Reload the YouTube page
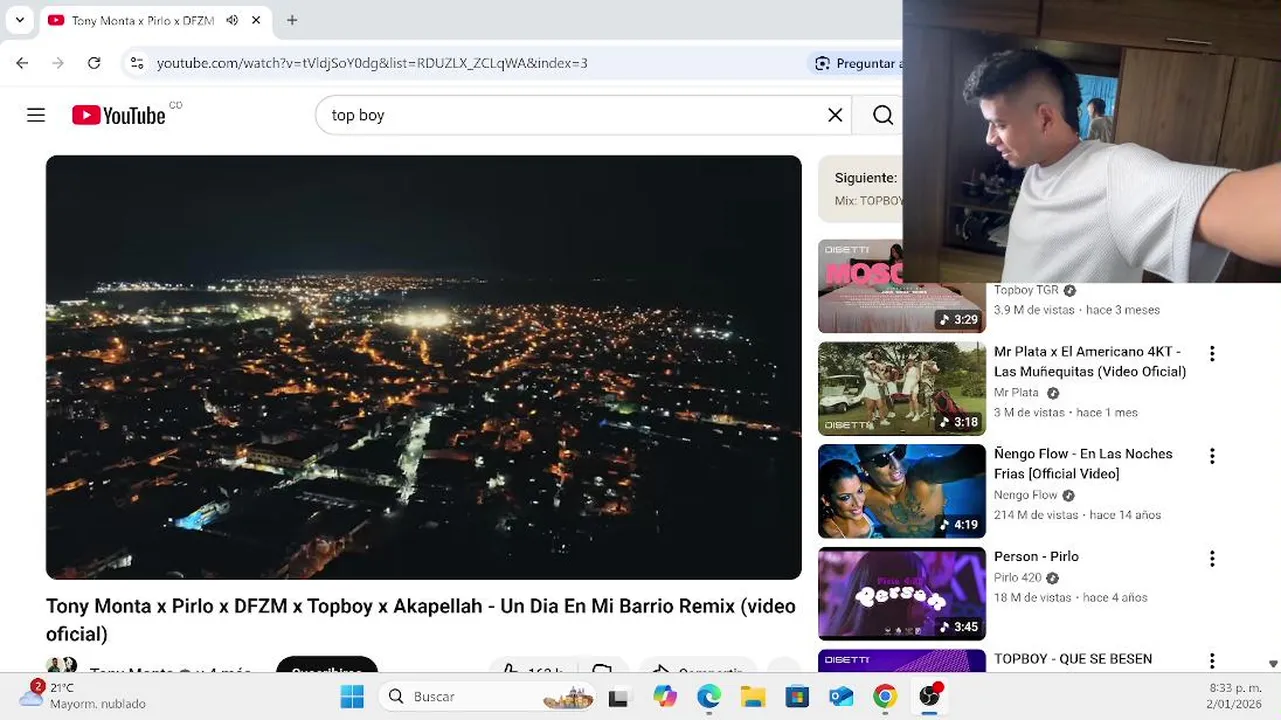 coord(94,63)
